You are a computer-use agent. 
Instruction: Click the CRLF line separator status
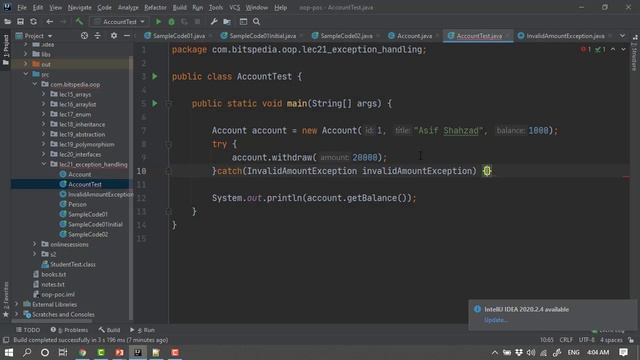(566, 340)
